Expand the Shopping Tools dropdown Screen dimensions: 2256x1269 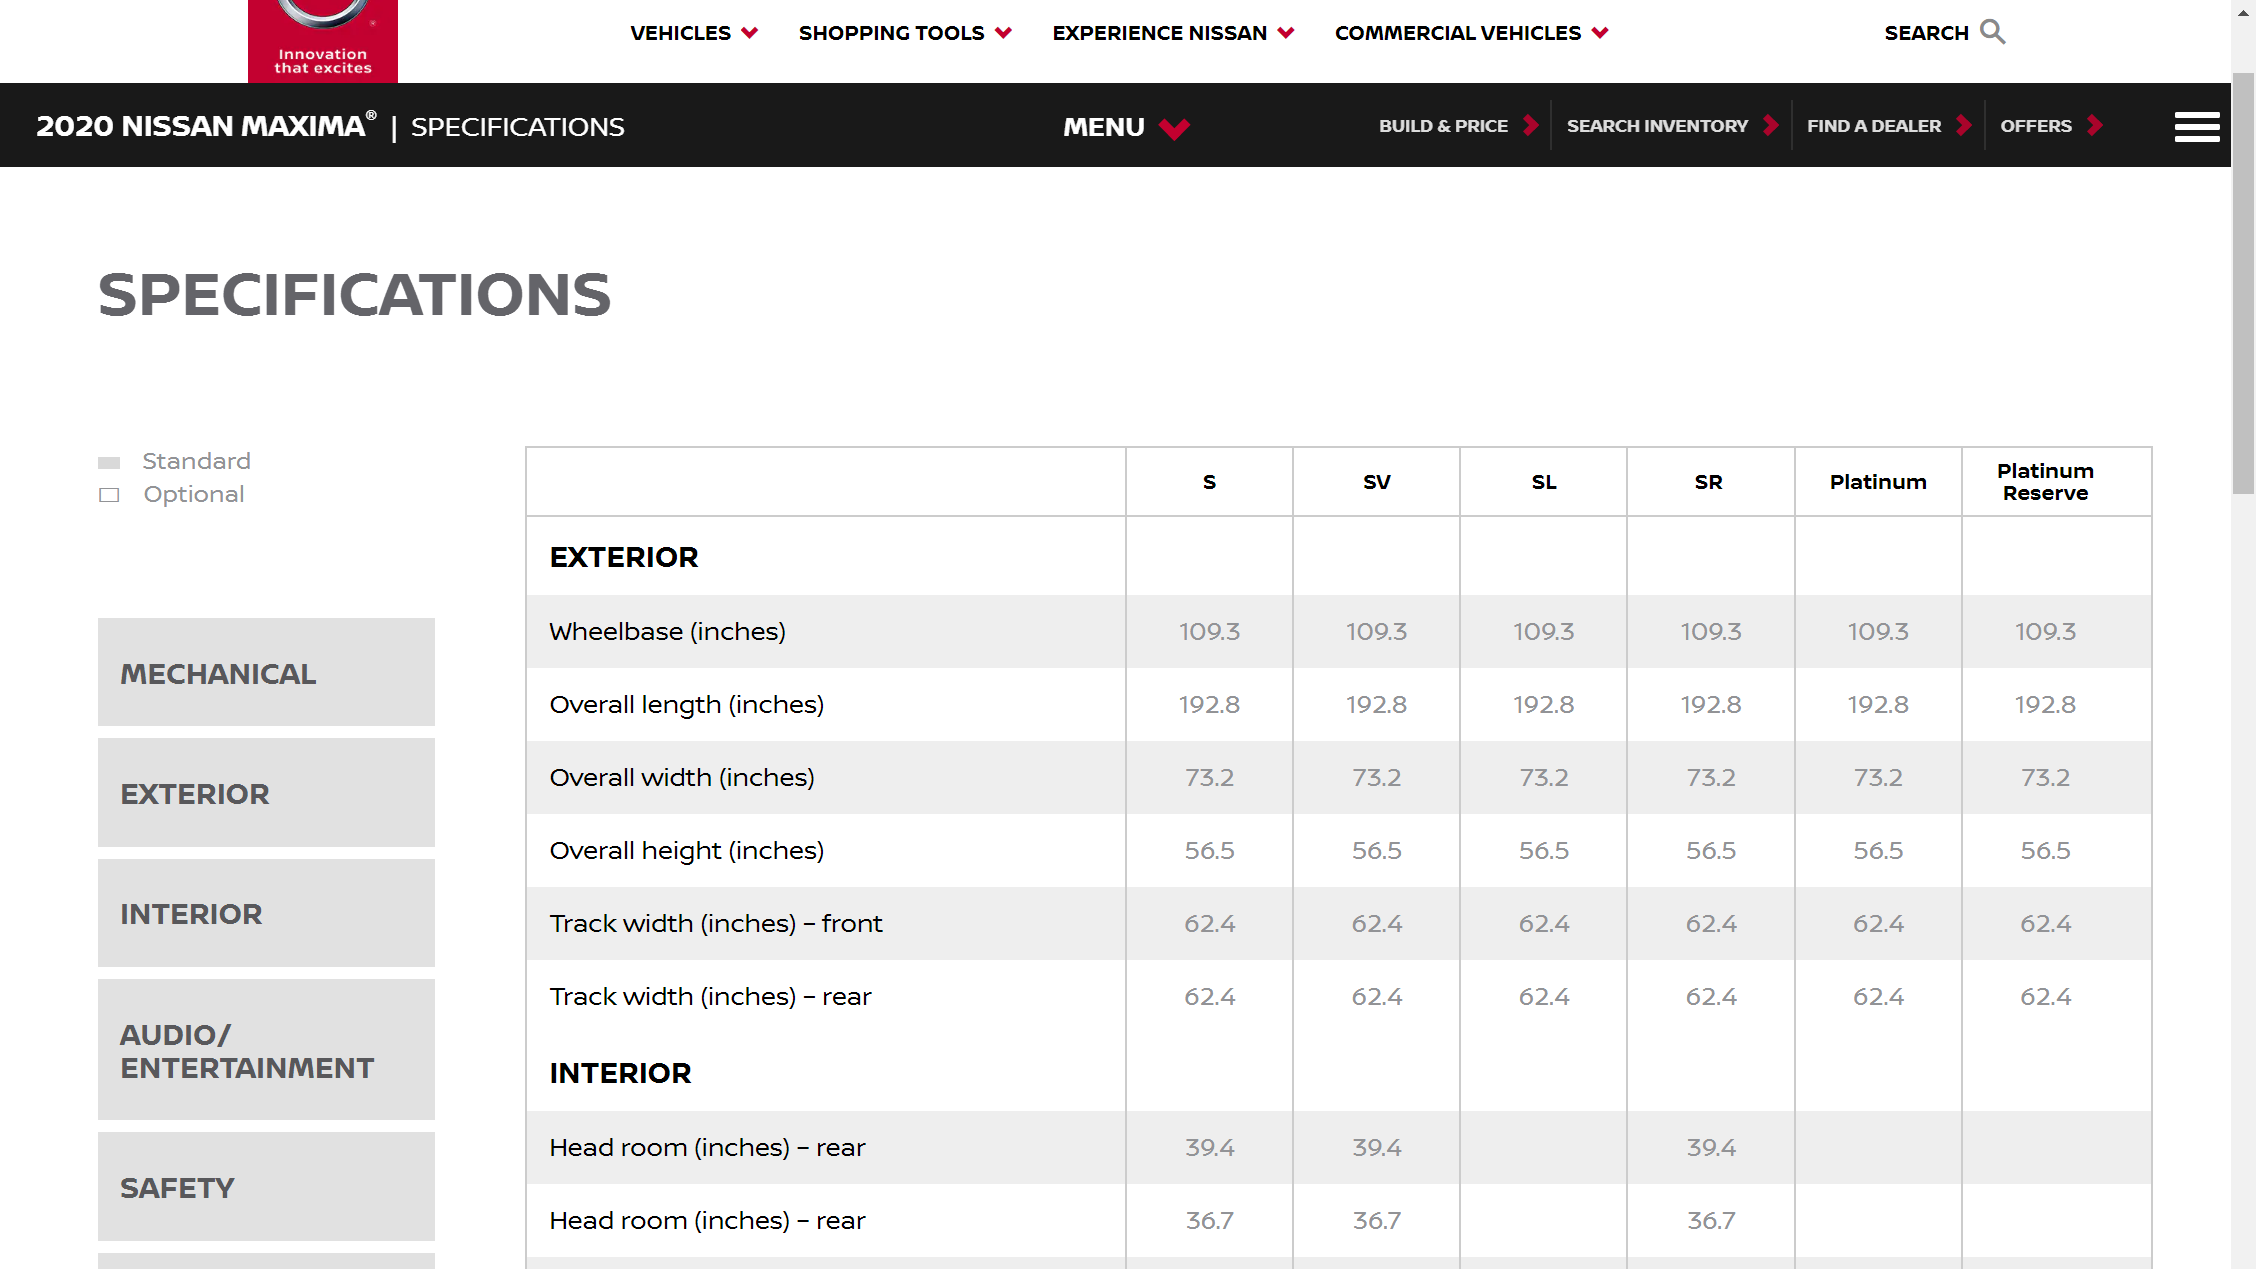coord(905,33)
